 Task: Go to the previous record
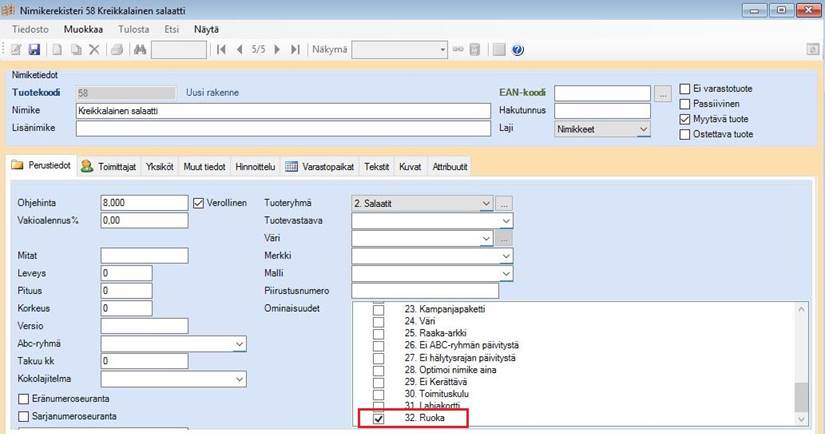(x=239, y=49)
